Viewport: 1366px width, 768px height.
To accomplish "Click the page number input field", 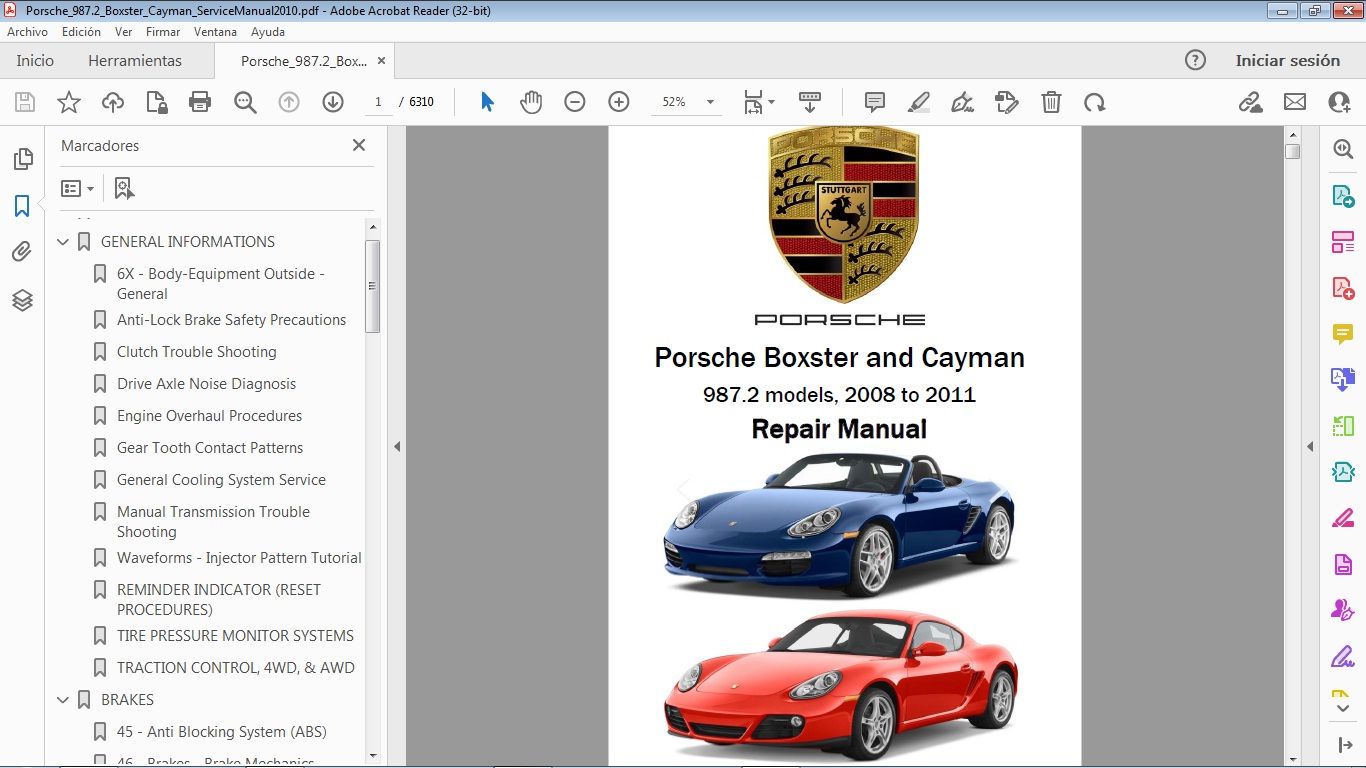I will (378, 102).
